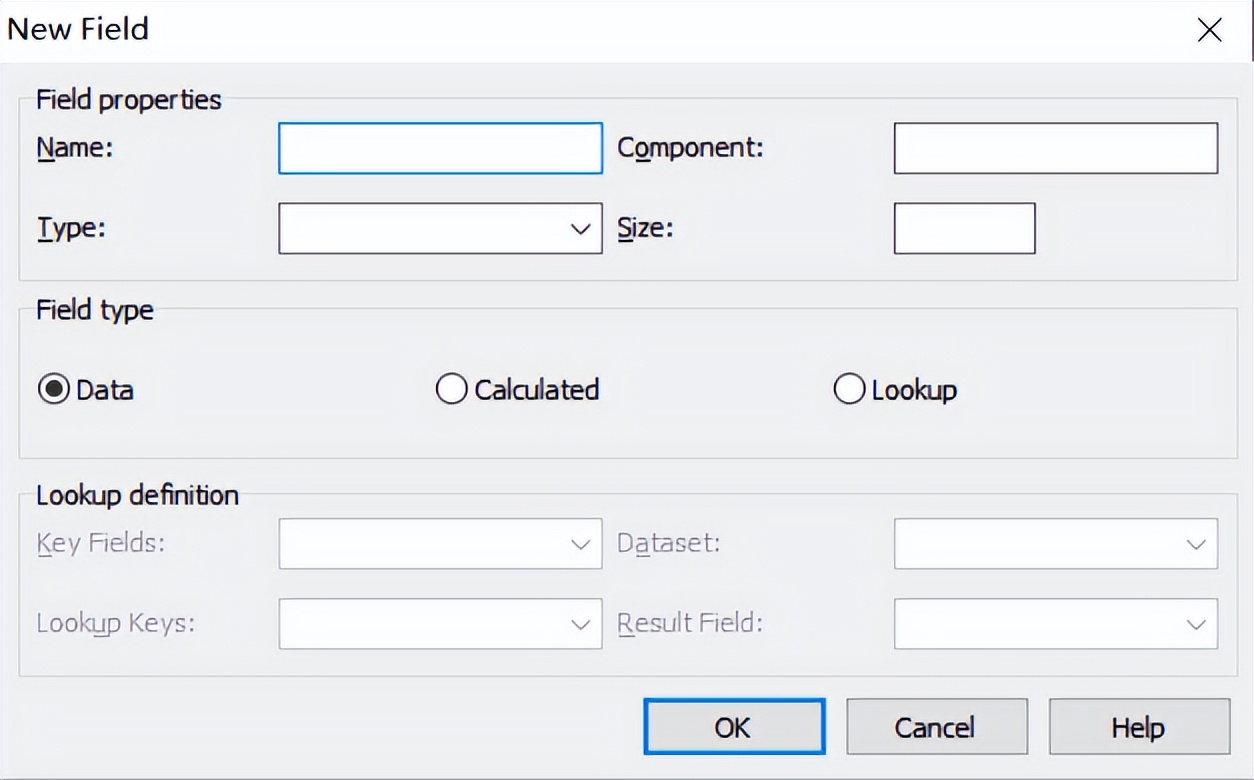Focus the Component text box
Viewport: 1254px width, 780px height.
(1055, 148)
